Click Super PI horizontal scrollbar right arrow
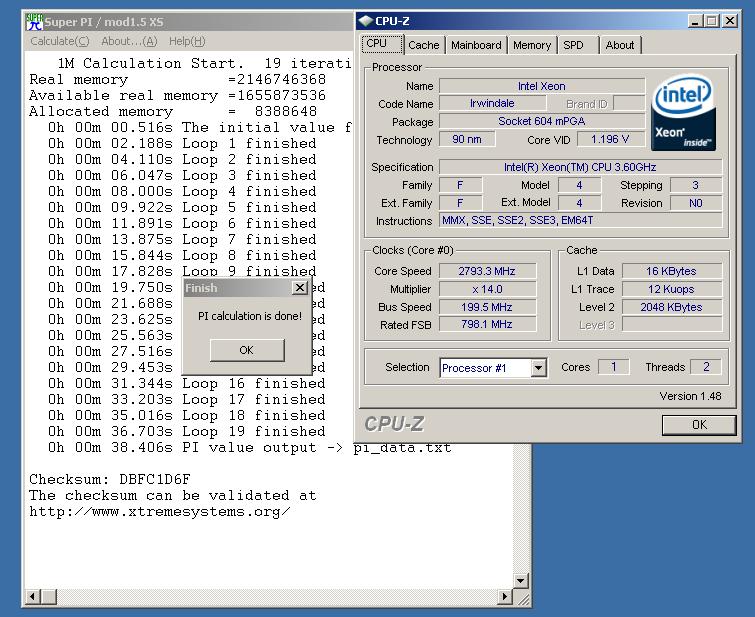The height and width of the screenshot is (617, 755). 504,597
